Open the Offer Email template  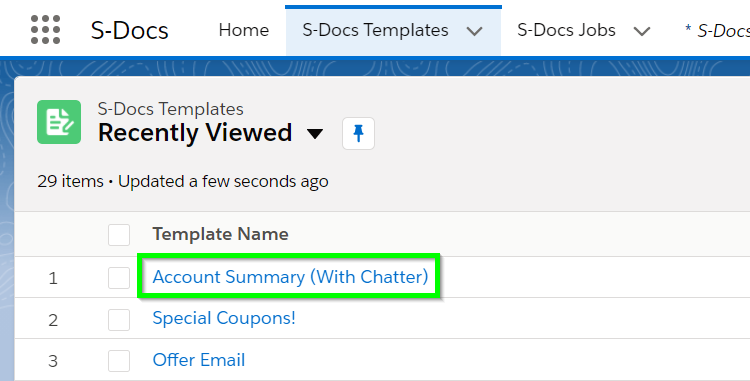(x=199, y=360)
